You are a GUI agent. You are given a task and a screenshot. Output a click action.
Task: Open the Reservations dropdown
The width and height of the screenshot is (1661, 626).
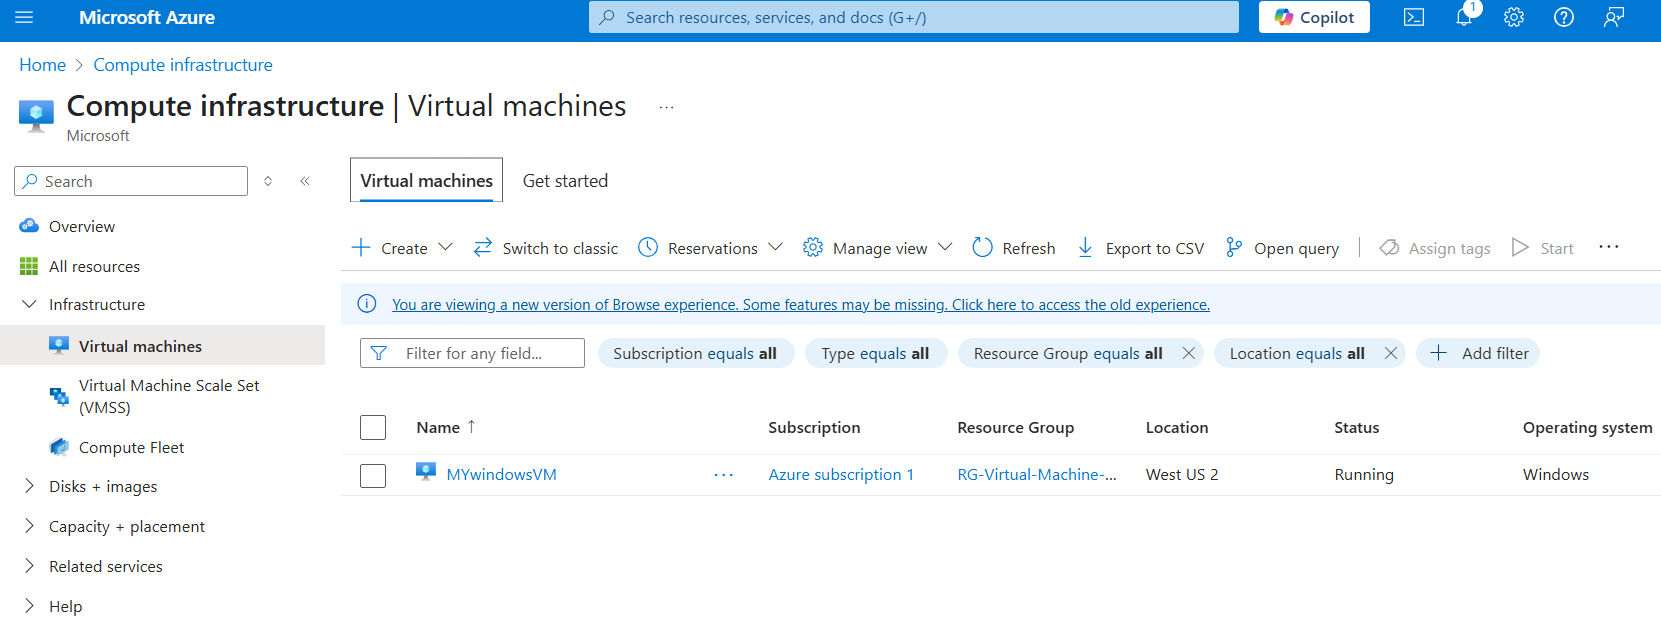[x=710, y=248]
